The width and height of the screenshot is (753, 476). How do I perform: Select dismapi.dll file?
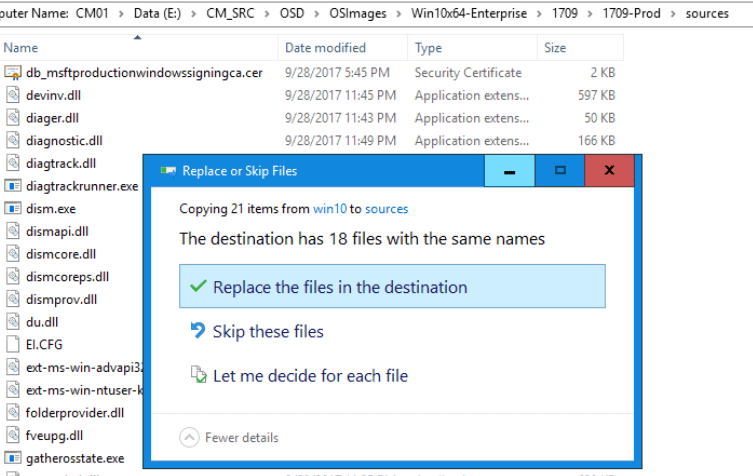pyautogui.click(x=57, y=232)
